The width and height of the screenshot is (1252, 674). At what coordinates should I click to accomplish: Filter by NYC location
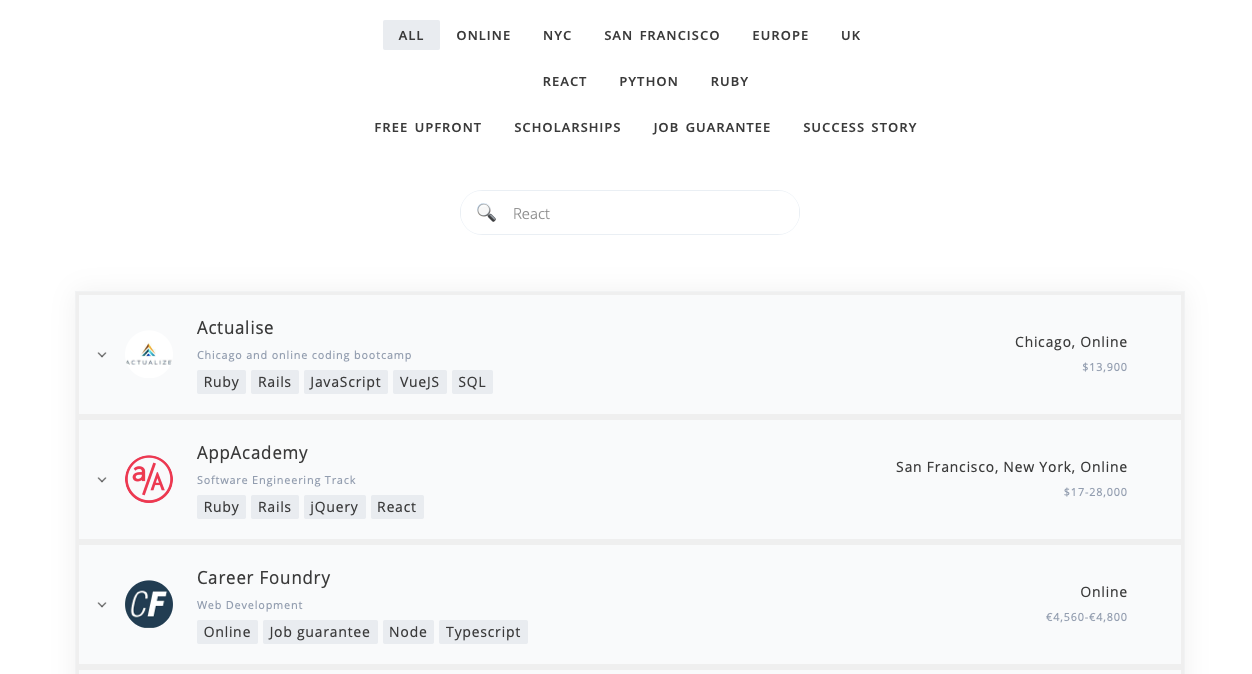(558, 35)
